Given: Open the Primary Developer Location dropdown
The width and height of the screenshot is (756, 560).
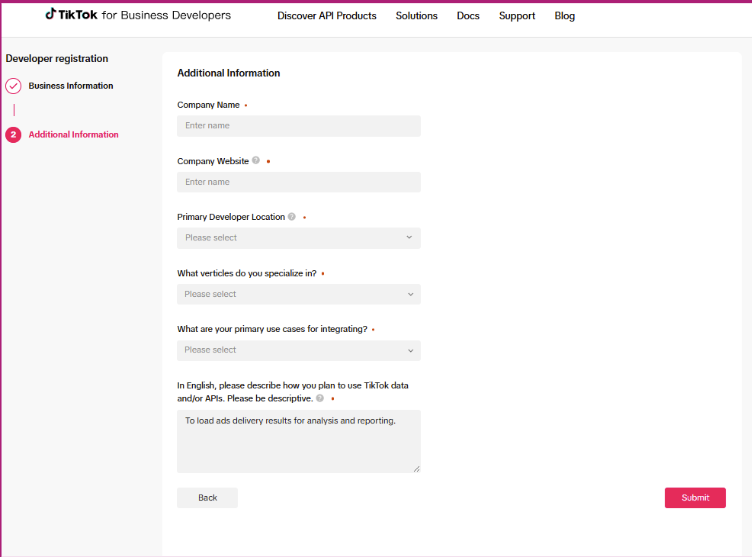Looking at the screenshot, I should click(x=298, y=238).
